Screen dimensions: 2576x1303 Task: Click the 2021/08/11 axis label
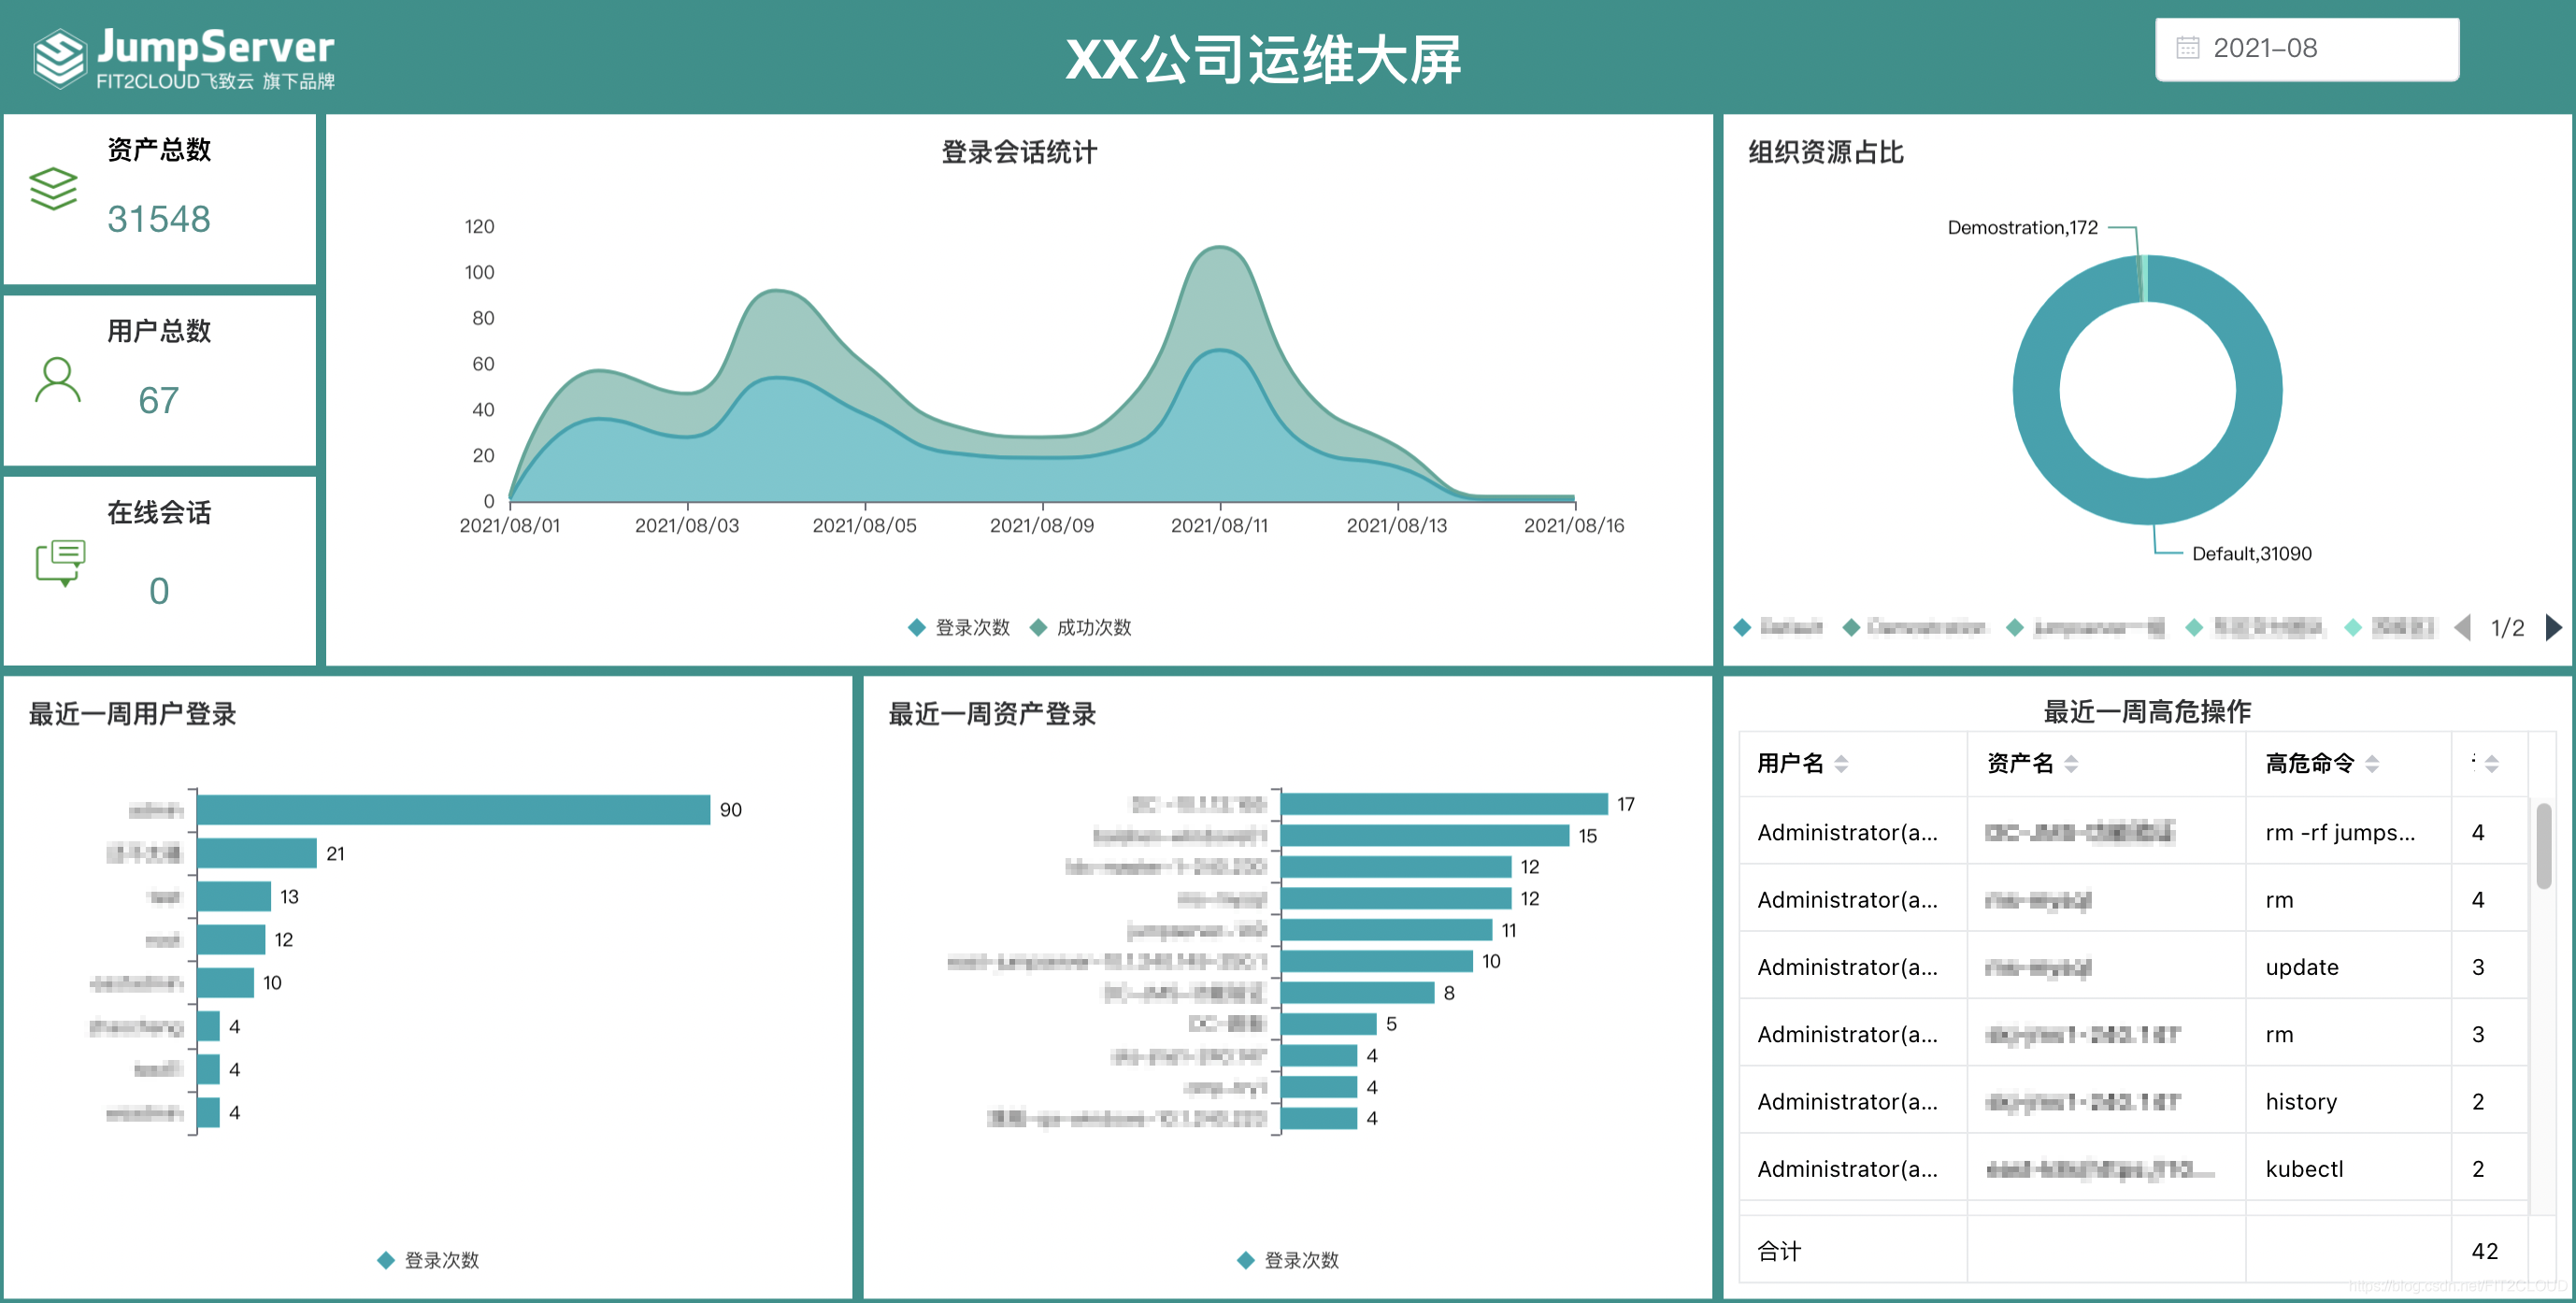click(1219, 525)
